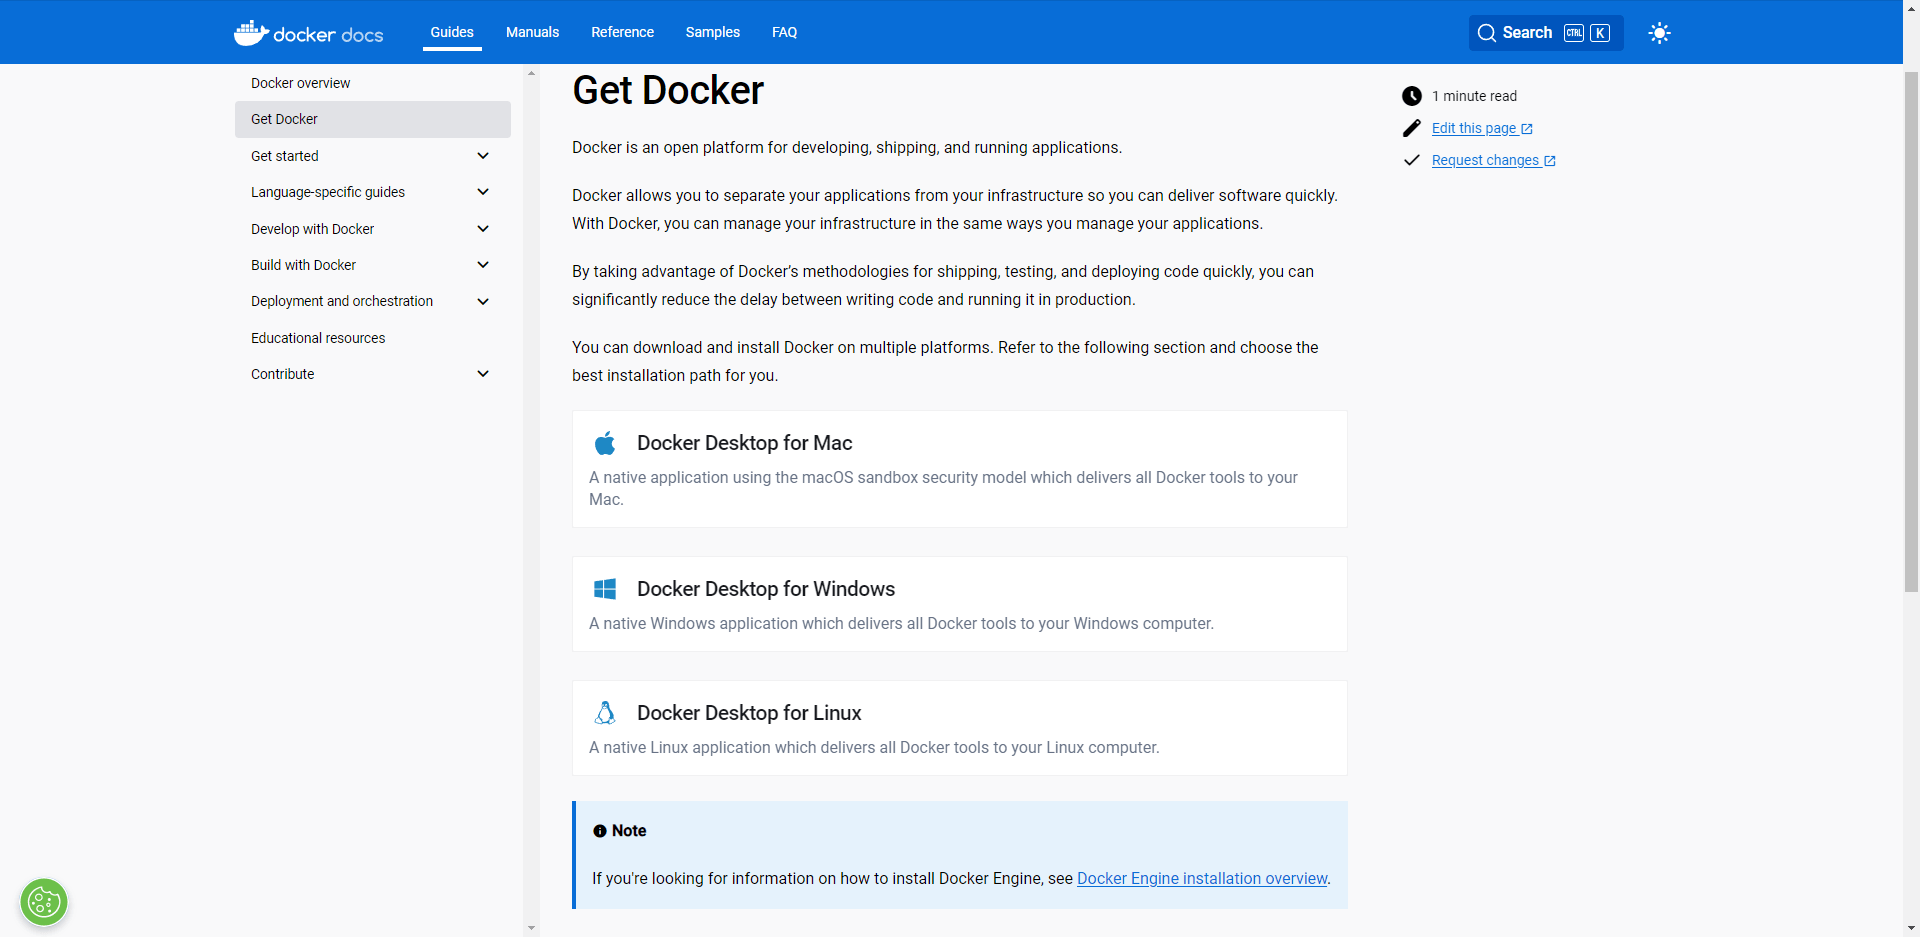
Task: Select Get Docker sidebar item
Action: click(x=373, y=119)
